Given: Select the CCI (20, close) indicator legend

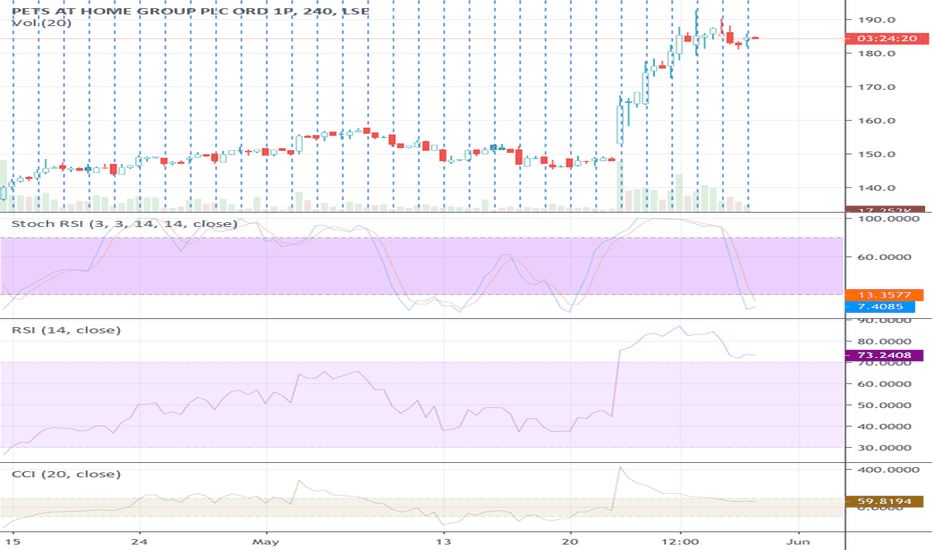Looking at the screenshot, I should pos(66,474).
